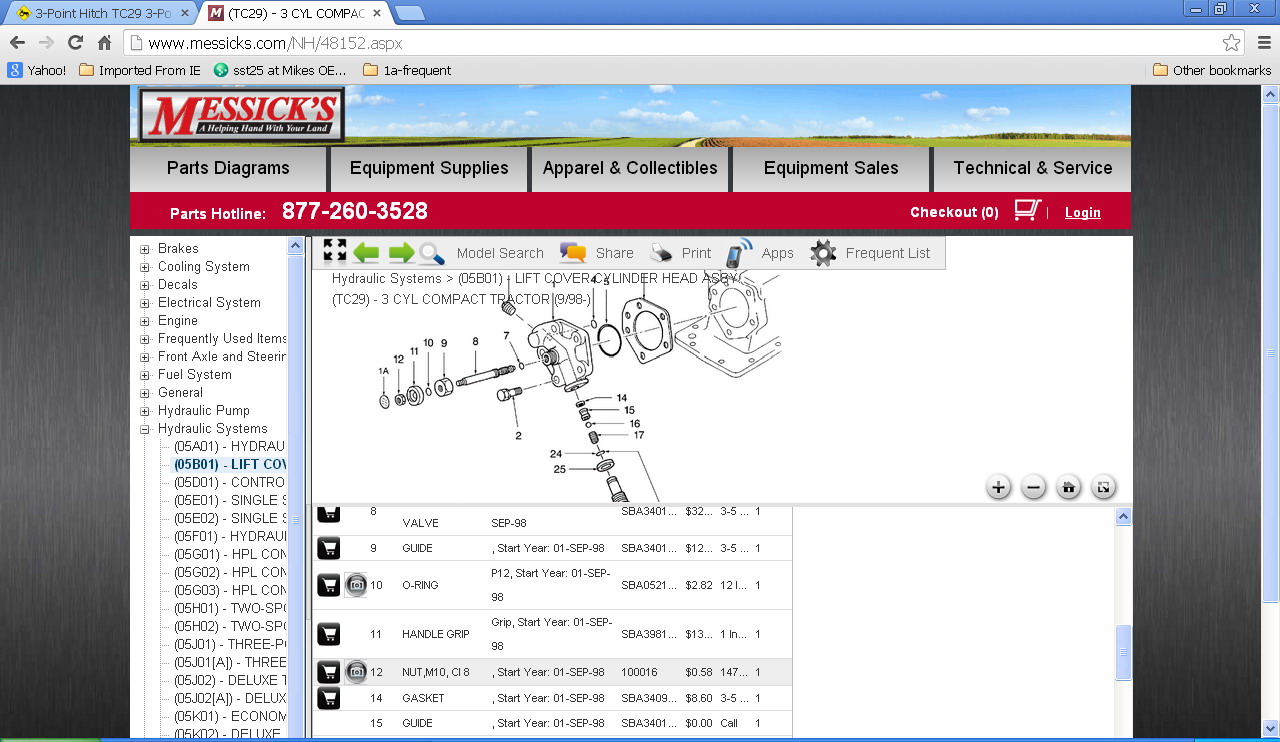Go to previous diagram with green left arrow

click(x=366, y=253)
